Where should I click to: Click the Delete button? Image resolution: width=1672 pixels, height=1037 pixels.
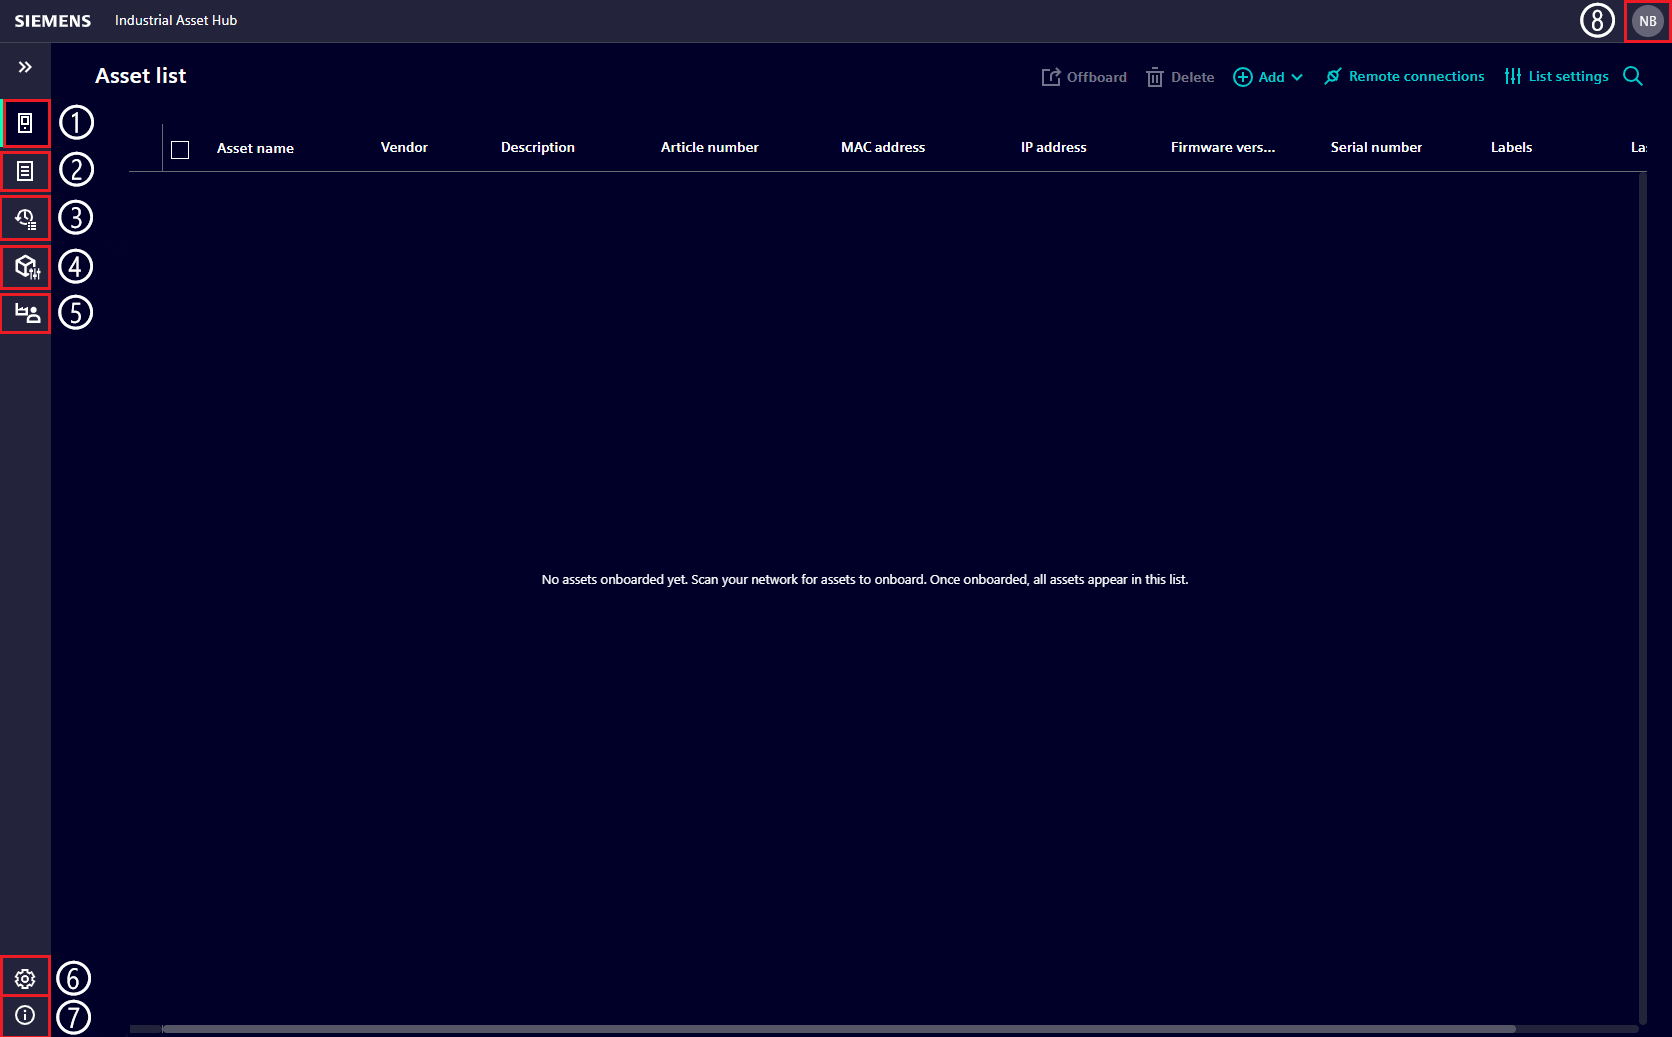click(x=1180, y=77)
